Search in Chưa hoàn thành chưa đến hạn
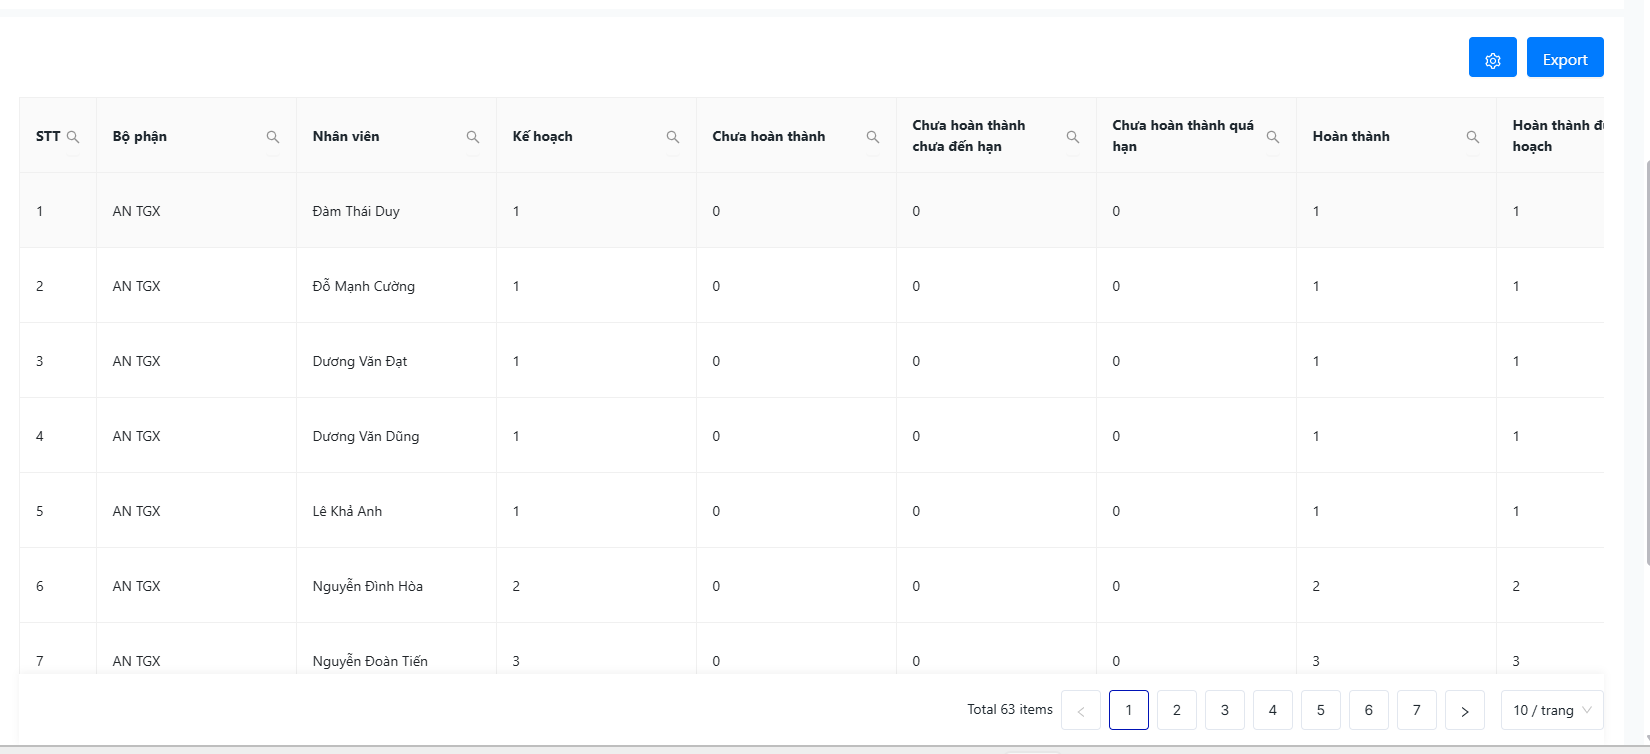 click(x=1072, y=137)
